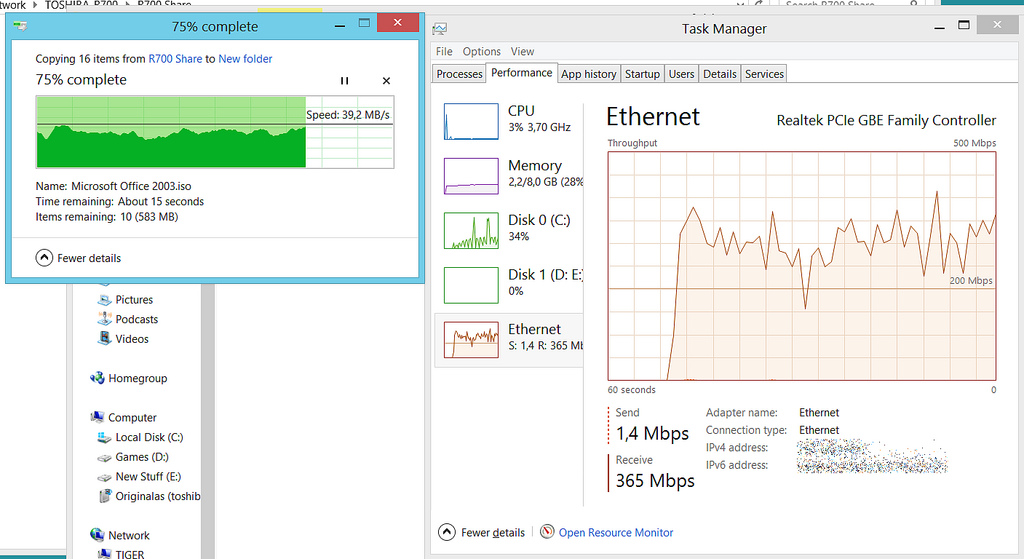Click the Ethernet throughput chart
The width and height of the screenshot is (1024, 559).
802,266
